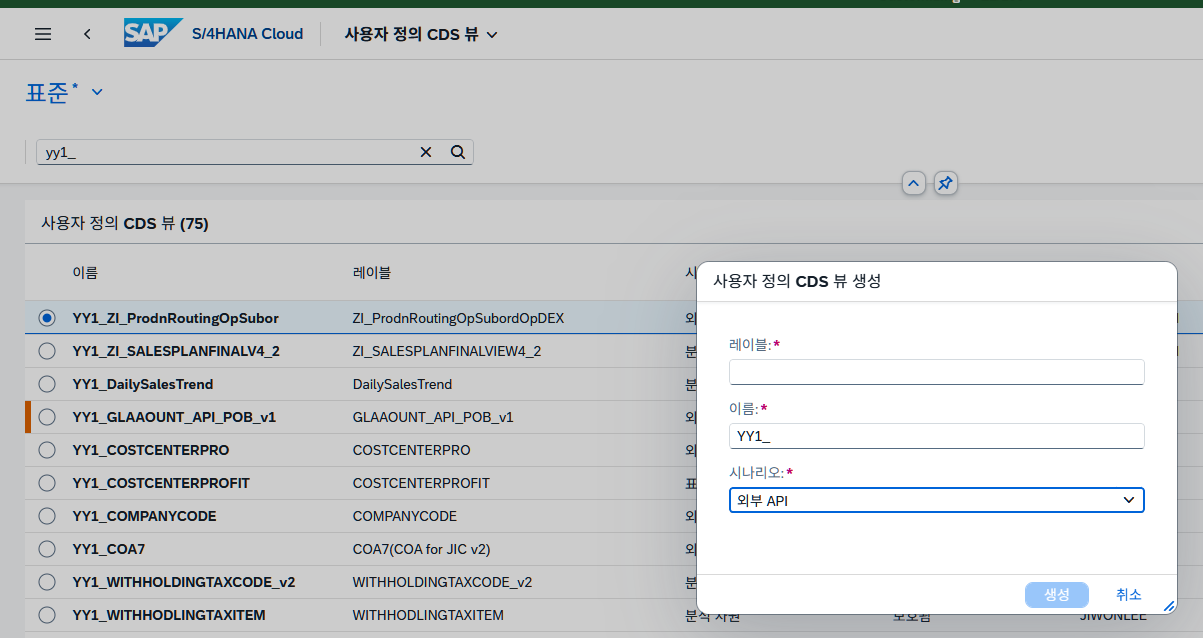Image resolution: width=1203 pixels, height=638 pixels.
Task: Click label cell ZI_SALESPLANFINALVIEW4_2
Action: (447, 351)
